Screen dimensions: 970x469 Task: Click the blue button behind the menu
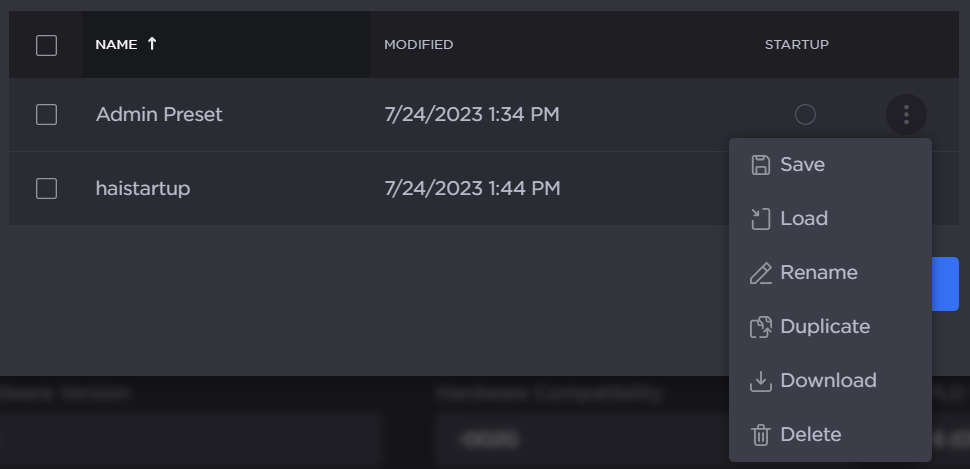[x=945, y=284]
